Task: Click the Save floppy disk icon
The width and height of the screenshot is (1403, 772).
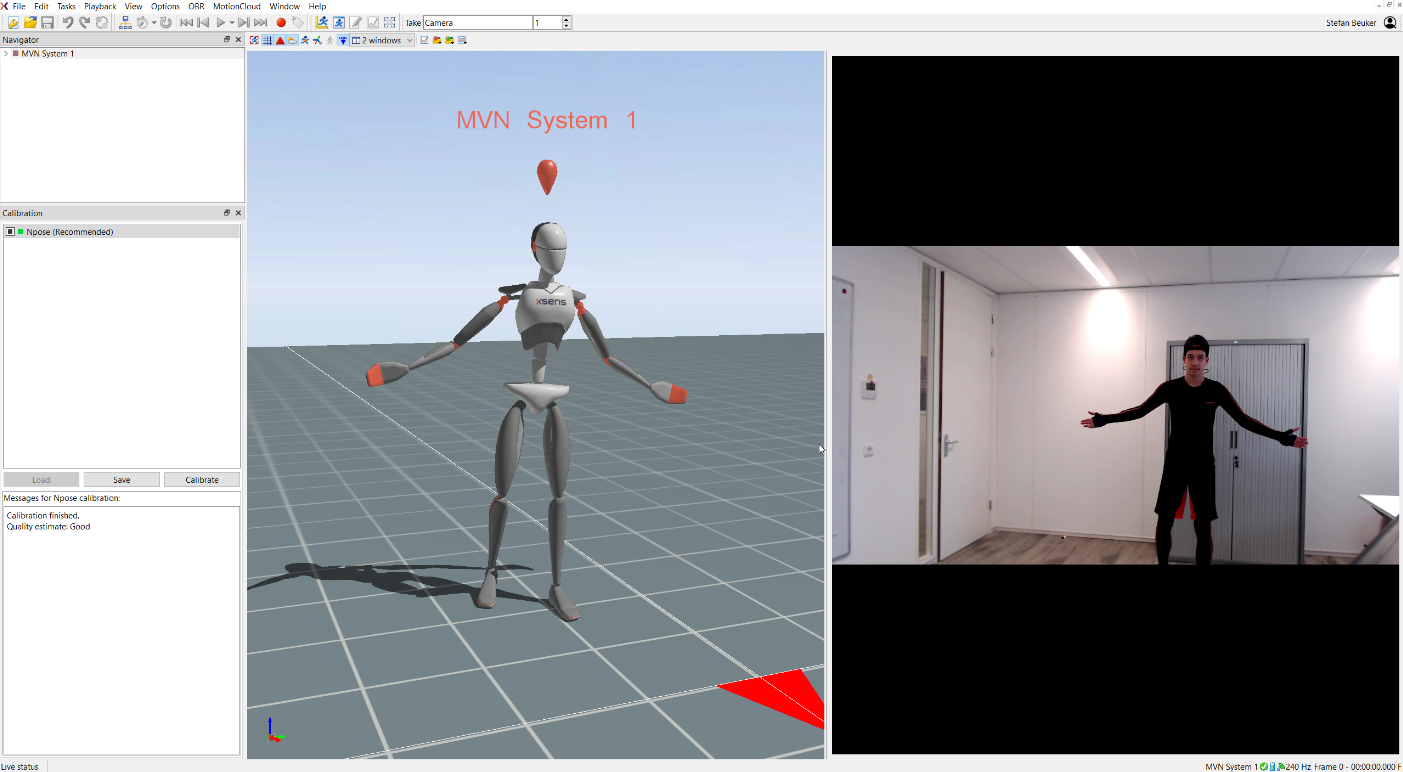Action: tap(47, 22)
